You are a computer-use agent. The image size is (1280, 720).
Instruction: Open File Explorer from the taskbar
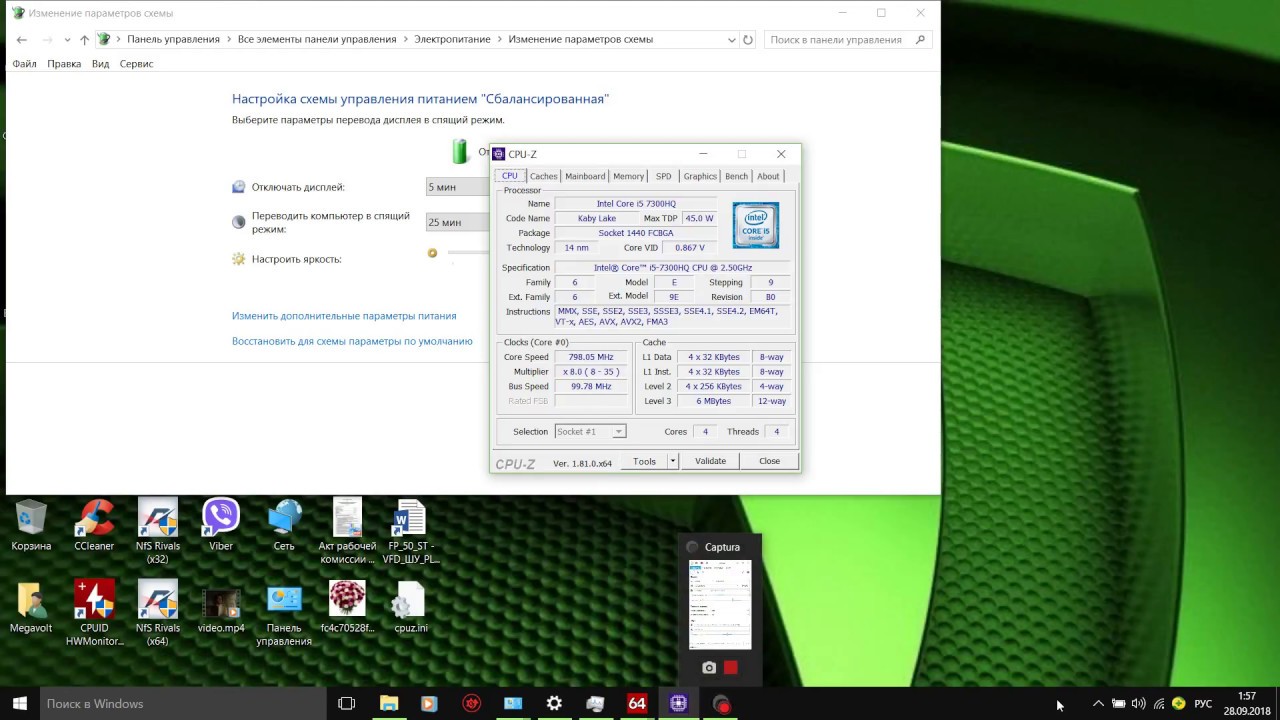point(389,704)
